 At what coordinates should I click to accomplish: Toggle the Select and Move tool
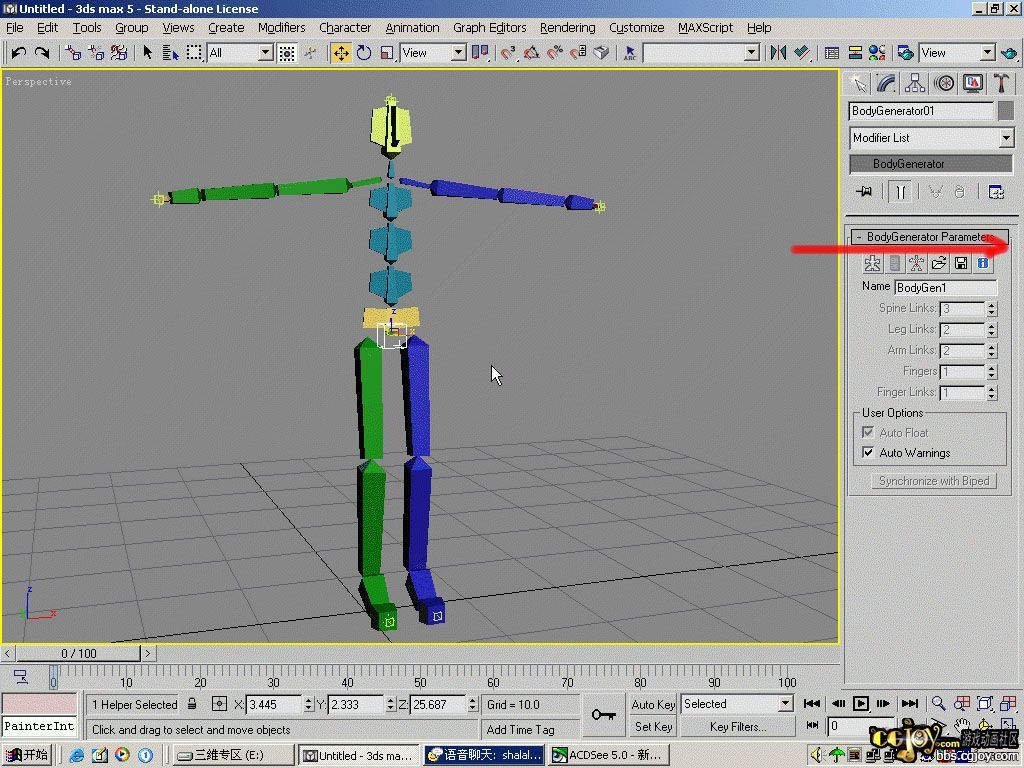click(341, 53)
